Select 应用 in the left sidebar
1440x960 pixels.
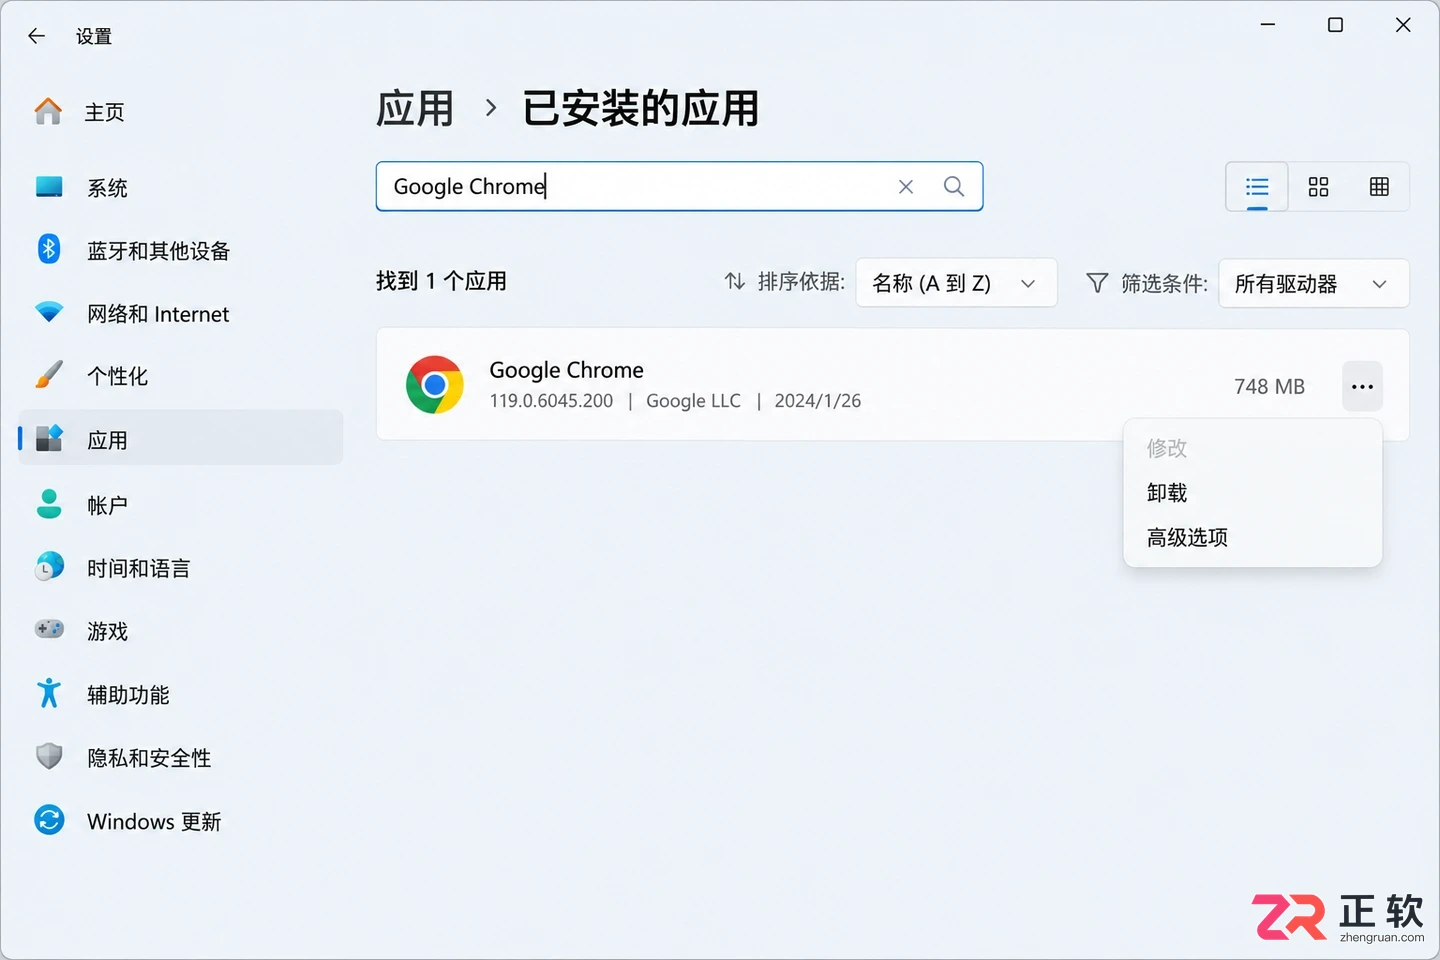181,438
